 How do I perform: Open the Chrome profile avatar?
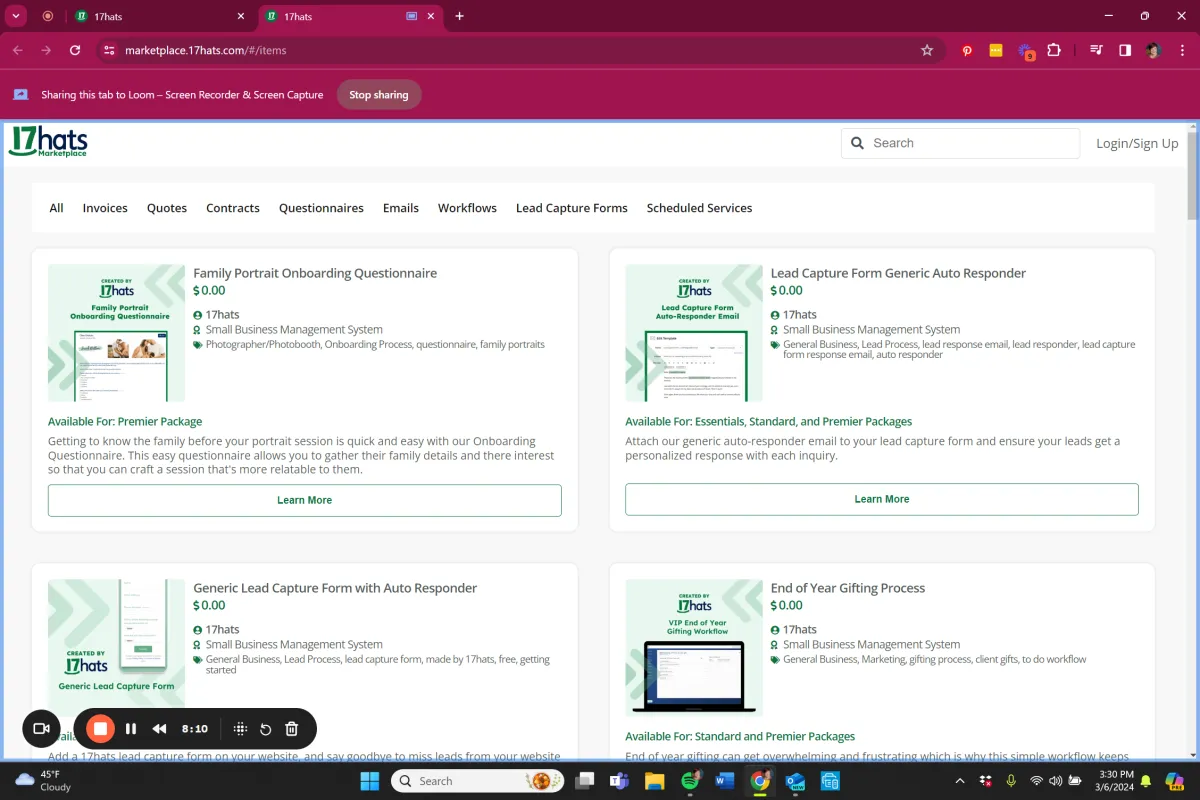(1153, 50)
